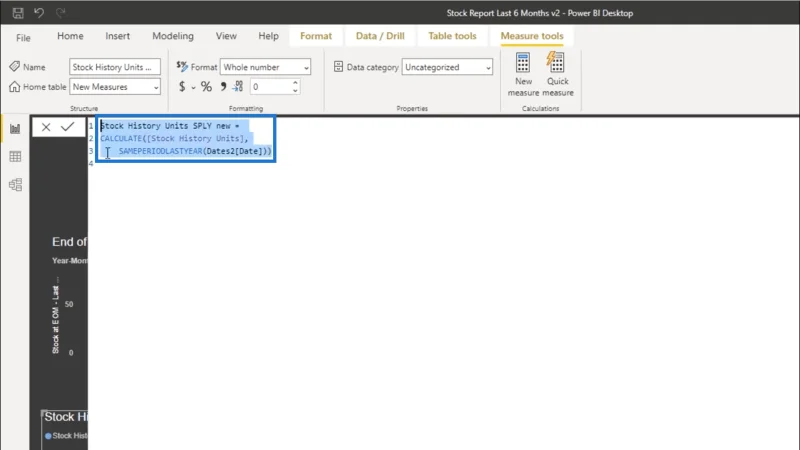Switch to Home ribbon tab

point(70,36)
